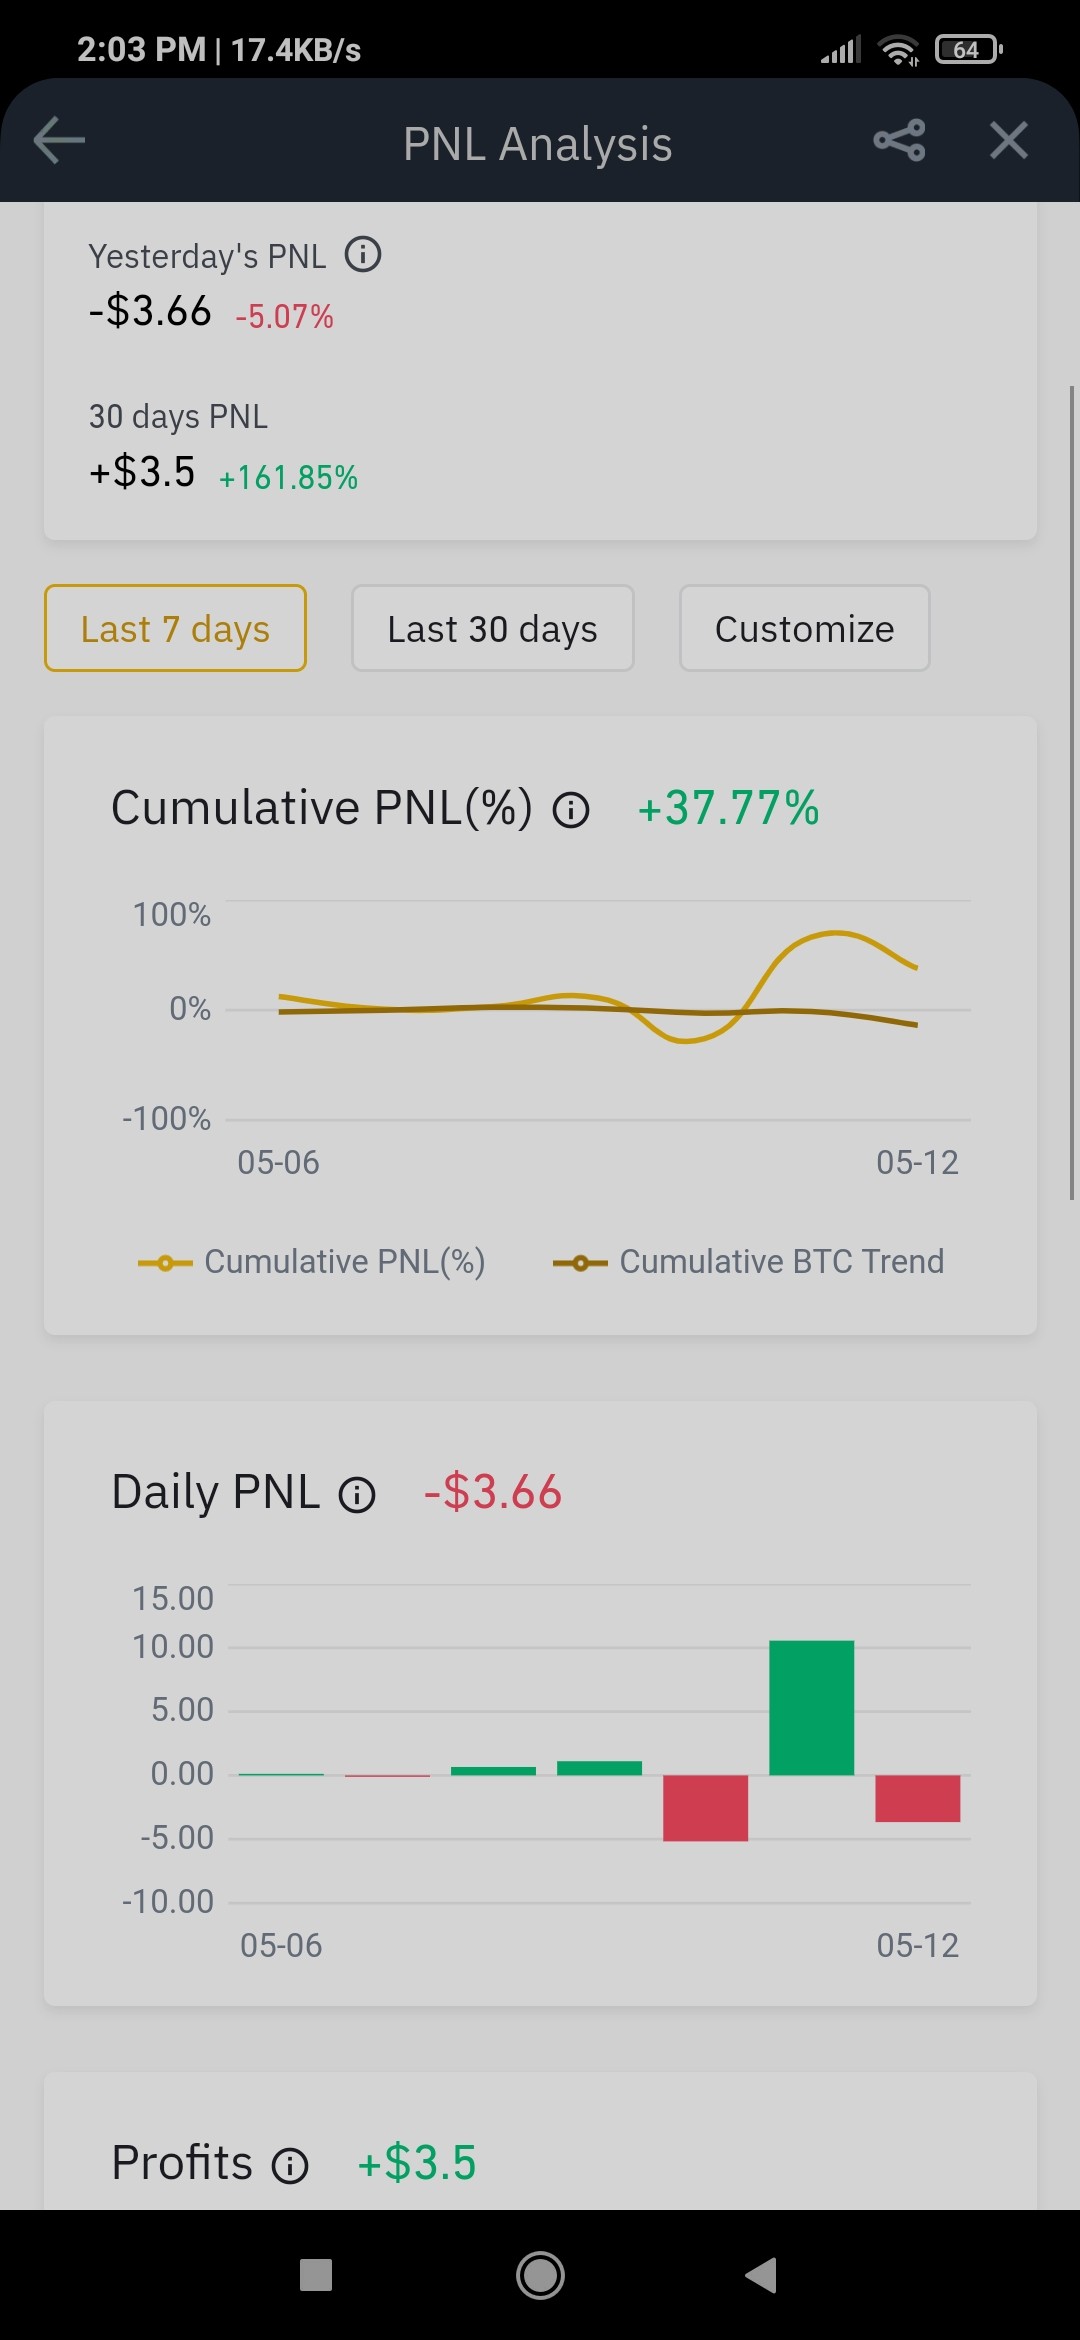The height and width of the screenshot is (2340, 1080).
Task: Tap the 05-12 red daily PNL bar
Action: click(917, 1798)
